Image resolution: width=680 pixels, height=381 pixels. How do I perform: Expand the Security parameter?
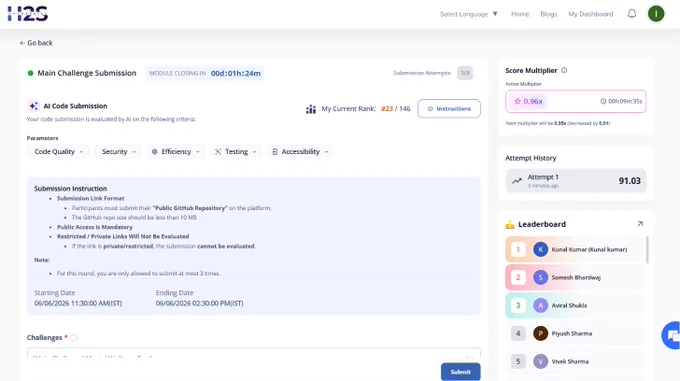click(118, 152)
